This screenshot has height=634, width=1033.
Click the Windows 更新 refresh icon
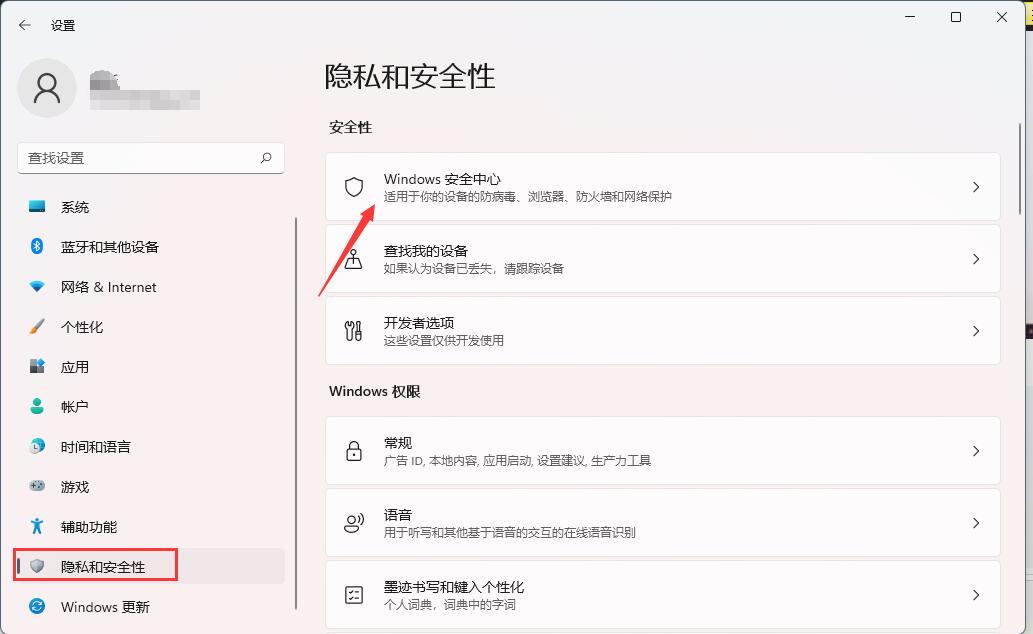point(37,606)
